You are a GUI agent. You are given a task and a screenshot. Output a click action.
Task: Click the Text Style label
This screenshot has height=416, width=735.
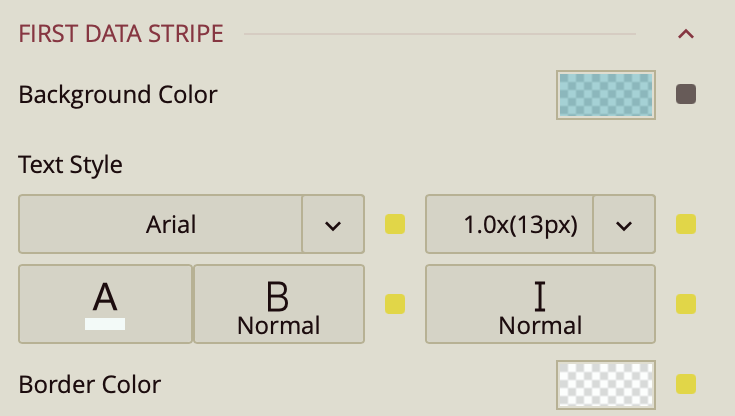pyautogui.click(x=71, y=164)
